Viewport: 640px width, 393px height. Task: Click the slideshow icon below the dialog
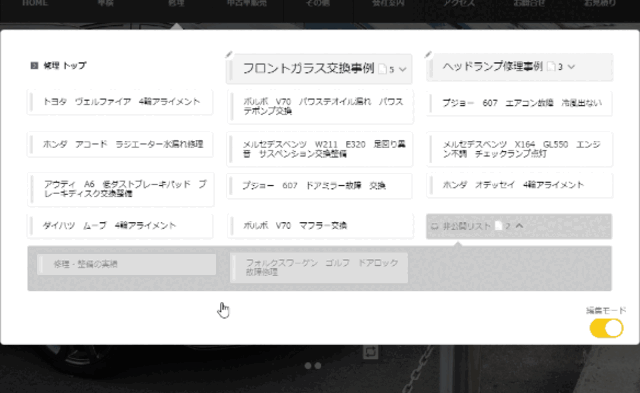pyautogui.click(x=370, y=352)
